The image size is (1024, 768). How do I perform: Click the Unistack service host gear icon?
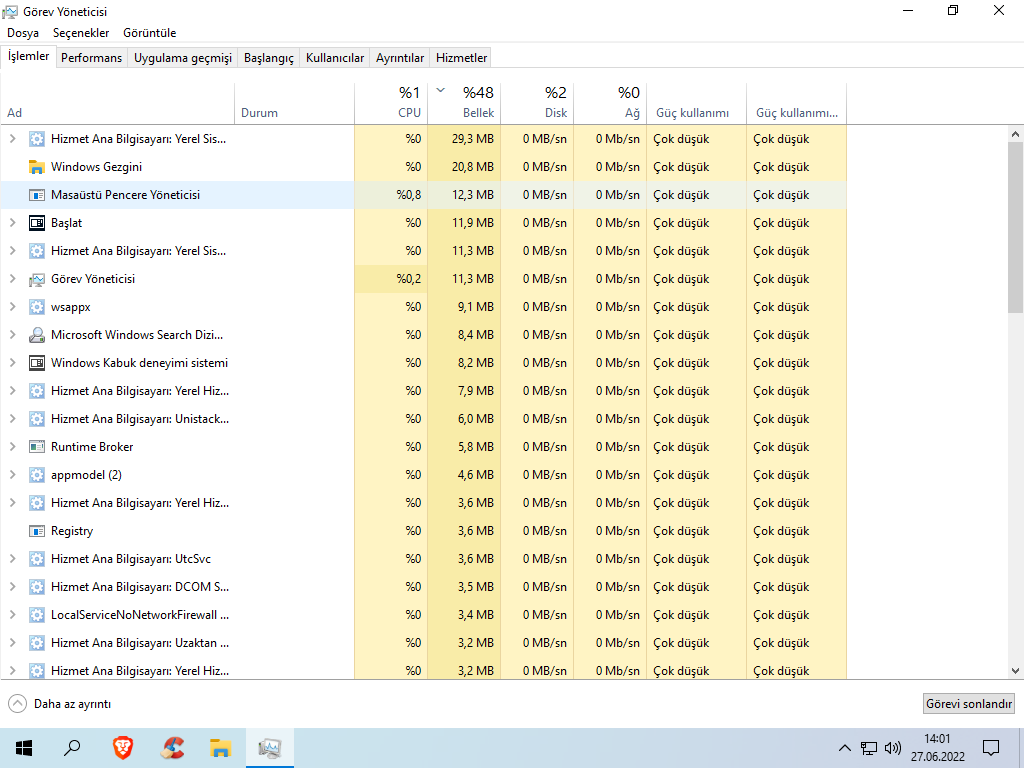coord(37,419)
